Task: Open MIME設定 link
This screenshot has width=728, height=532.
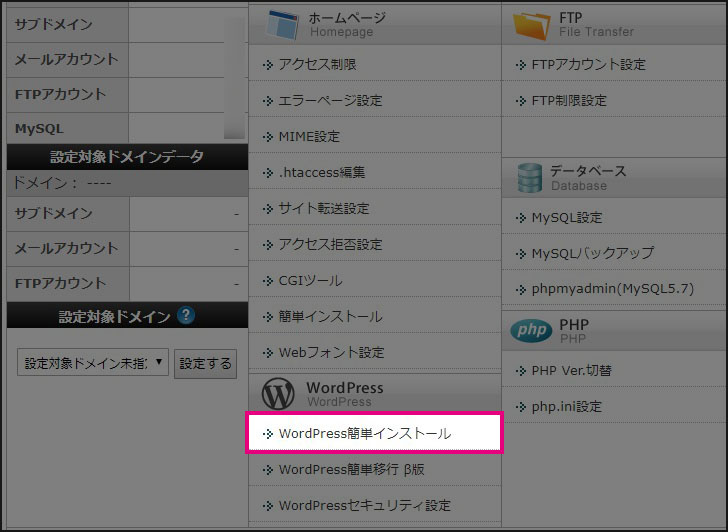Action: tap(309, 136)
